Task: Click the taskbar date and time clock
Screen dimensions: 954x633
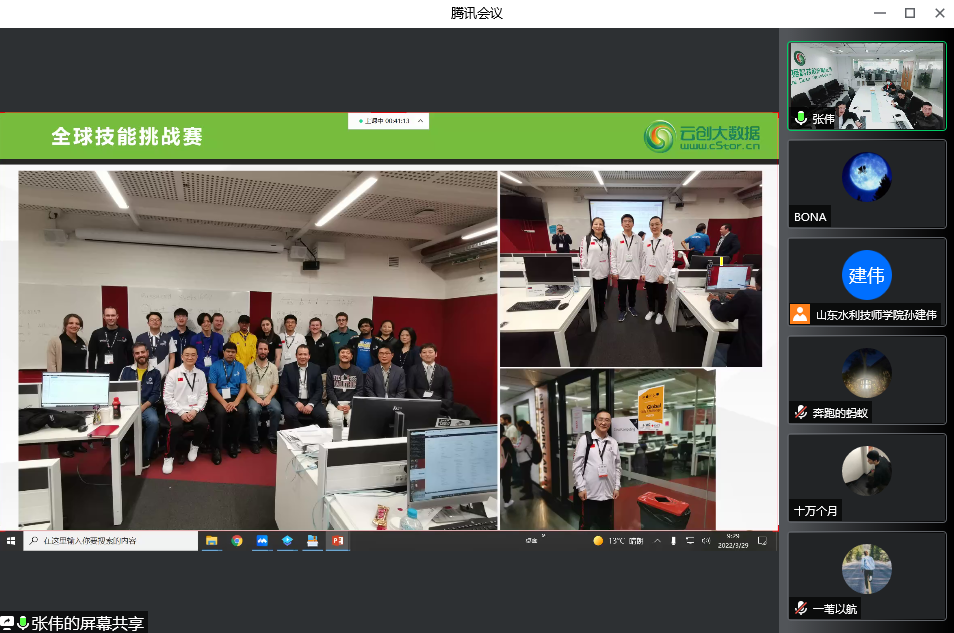Action: point(732,541)
